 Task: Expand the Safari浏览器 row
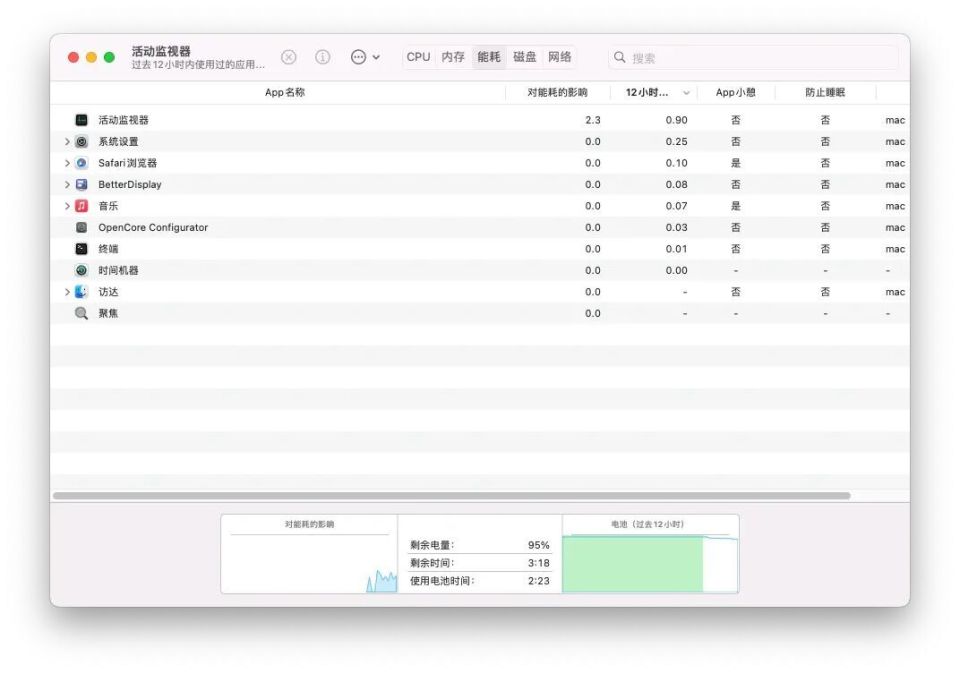click(x=67, y=163)
